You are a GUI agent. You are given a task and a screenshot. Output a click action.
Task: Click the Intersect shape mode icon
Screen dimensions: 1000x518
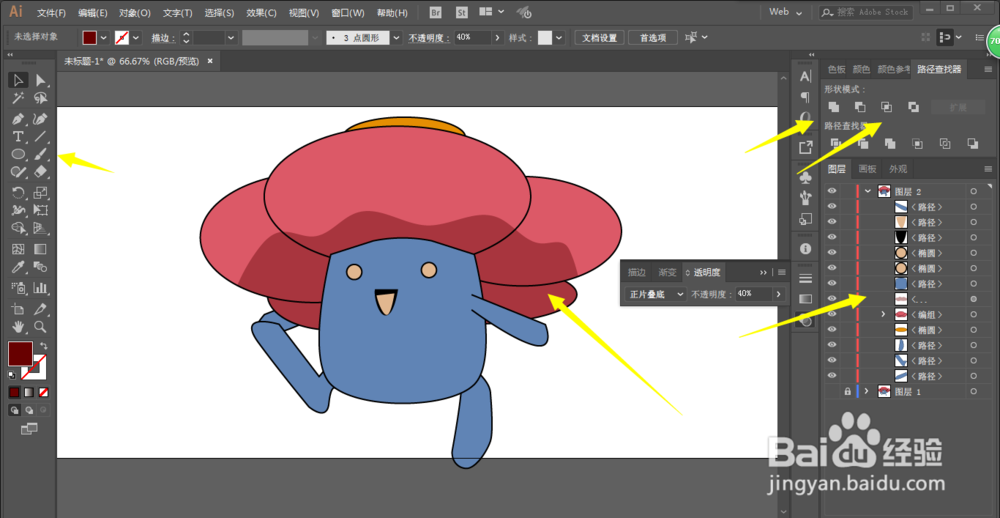click(x=886, y=107)
